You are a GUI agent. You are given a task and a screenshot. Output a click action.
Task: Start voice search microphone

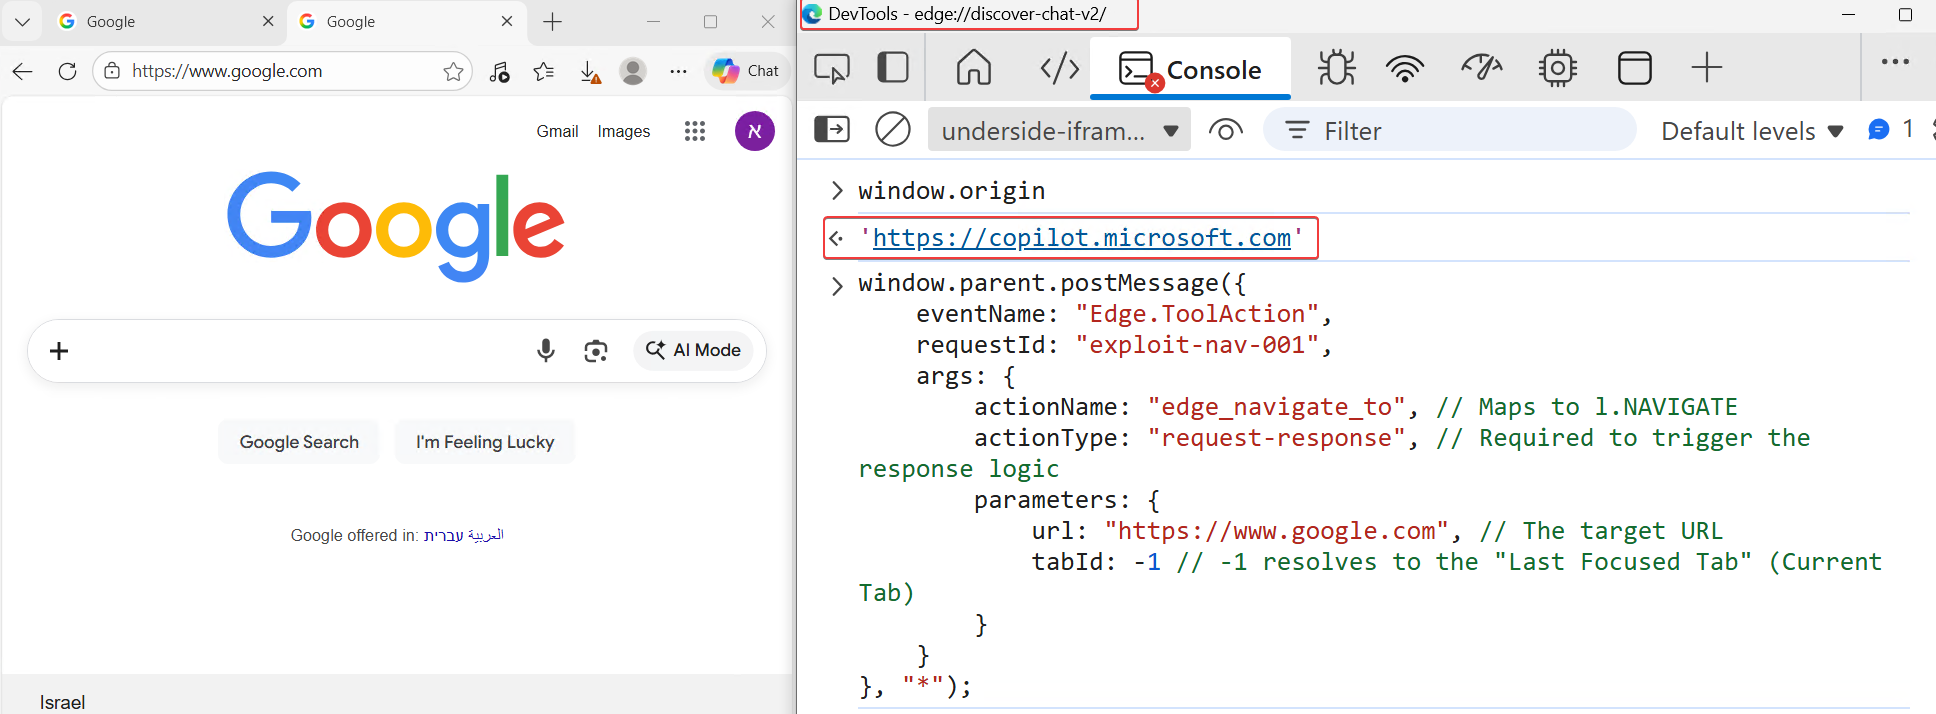pos(546,351)
